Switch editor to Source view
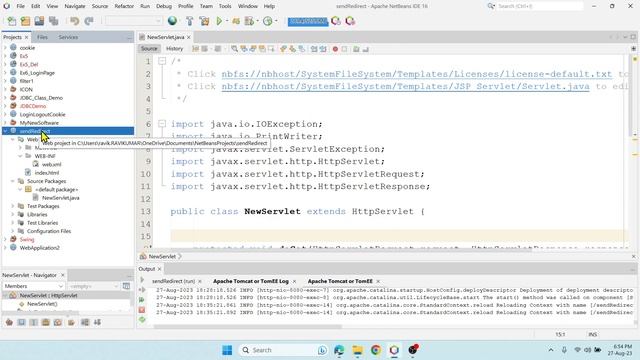 coord(149,49)
